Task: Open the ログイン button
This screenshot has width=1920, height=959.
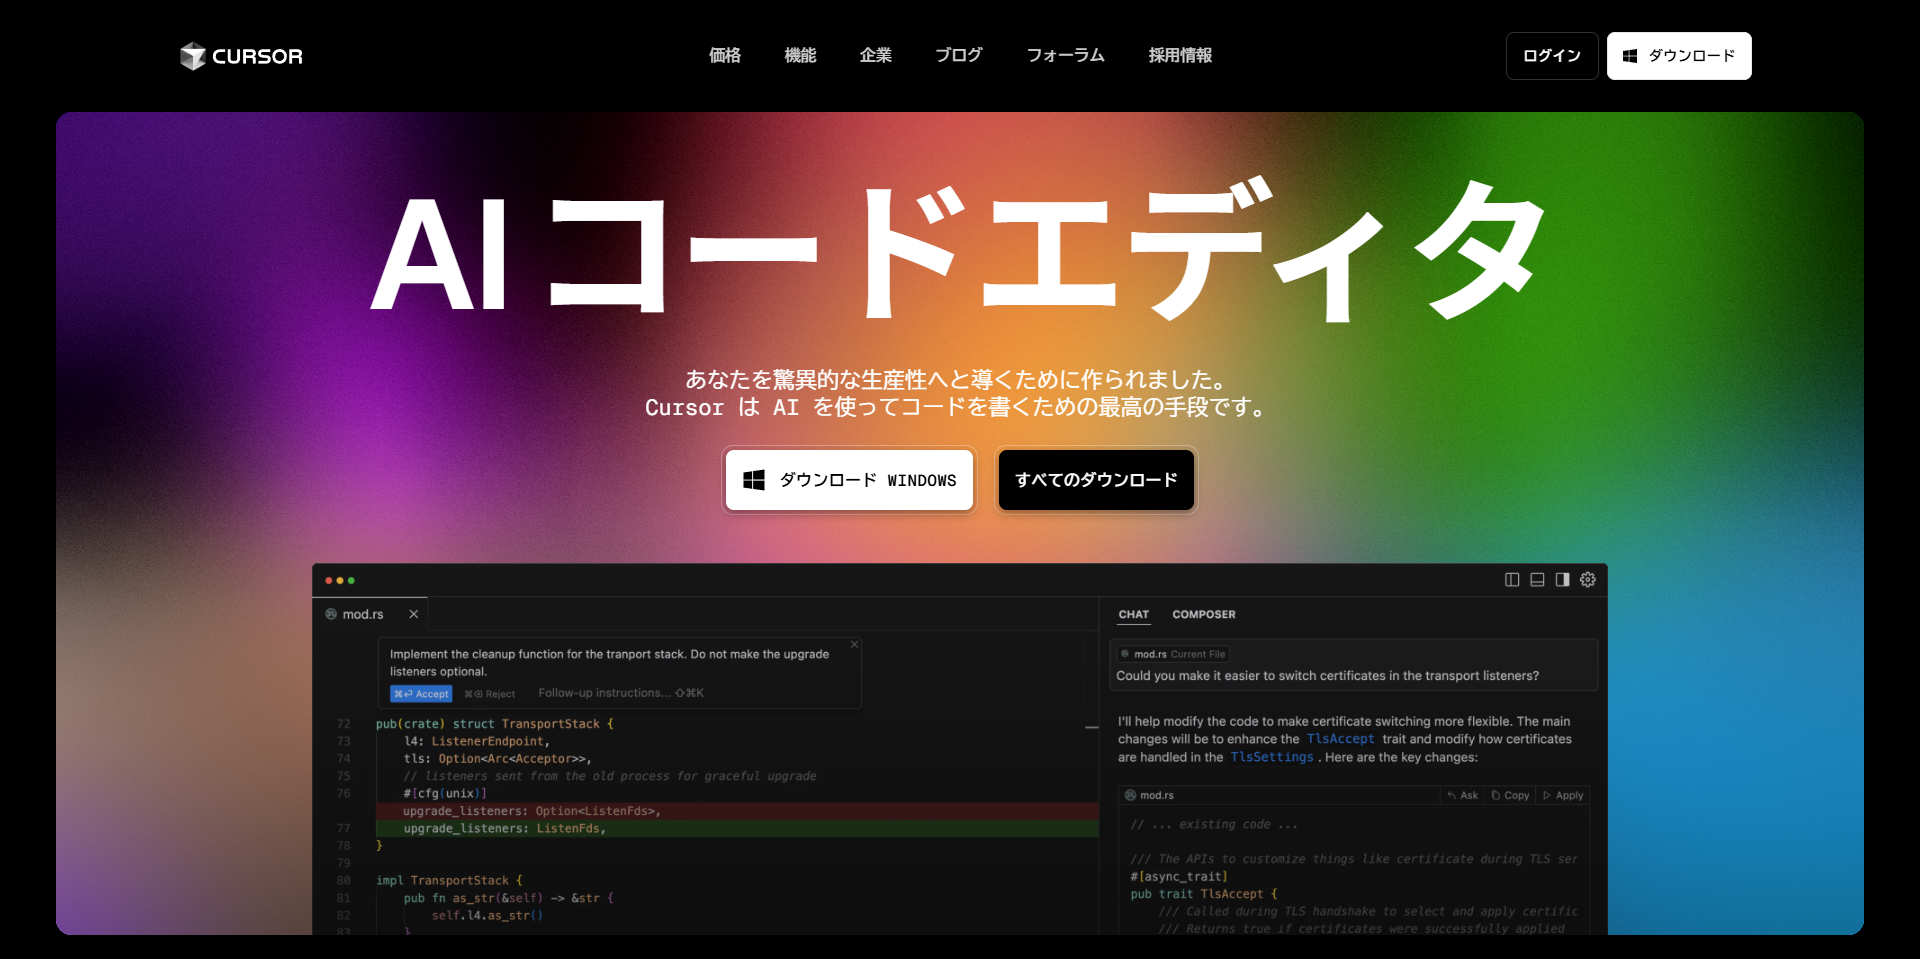Action: coord(1551,56)
